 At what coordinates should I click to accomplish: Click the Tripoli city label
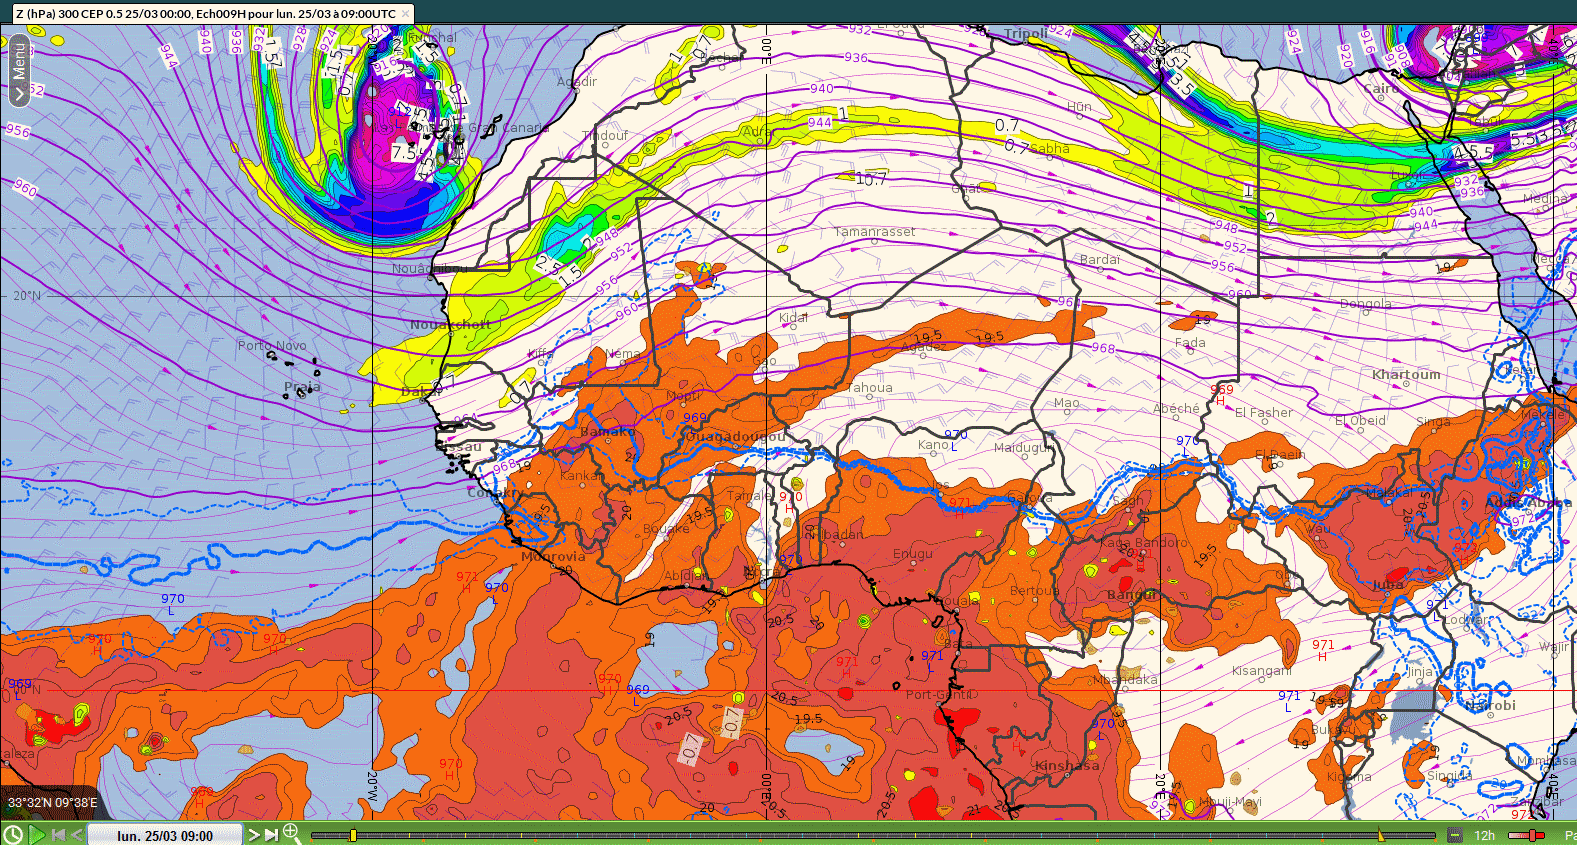click(1027, 33)
